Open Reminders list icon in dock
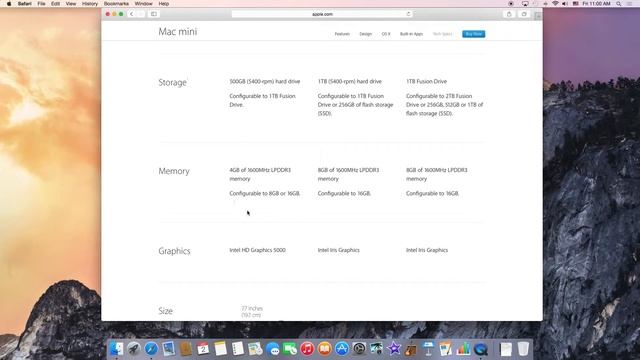The width and height of the screenshot is (640, 360). coord(238,349)
